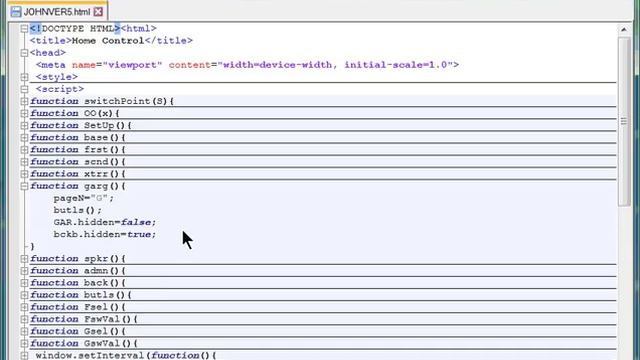Click the pageN="G"; line
The width and height of the screenshot is (640, 360).
click(x=84, y=198)
